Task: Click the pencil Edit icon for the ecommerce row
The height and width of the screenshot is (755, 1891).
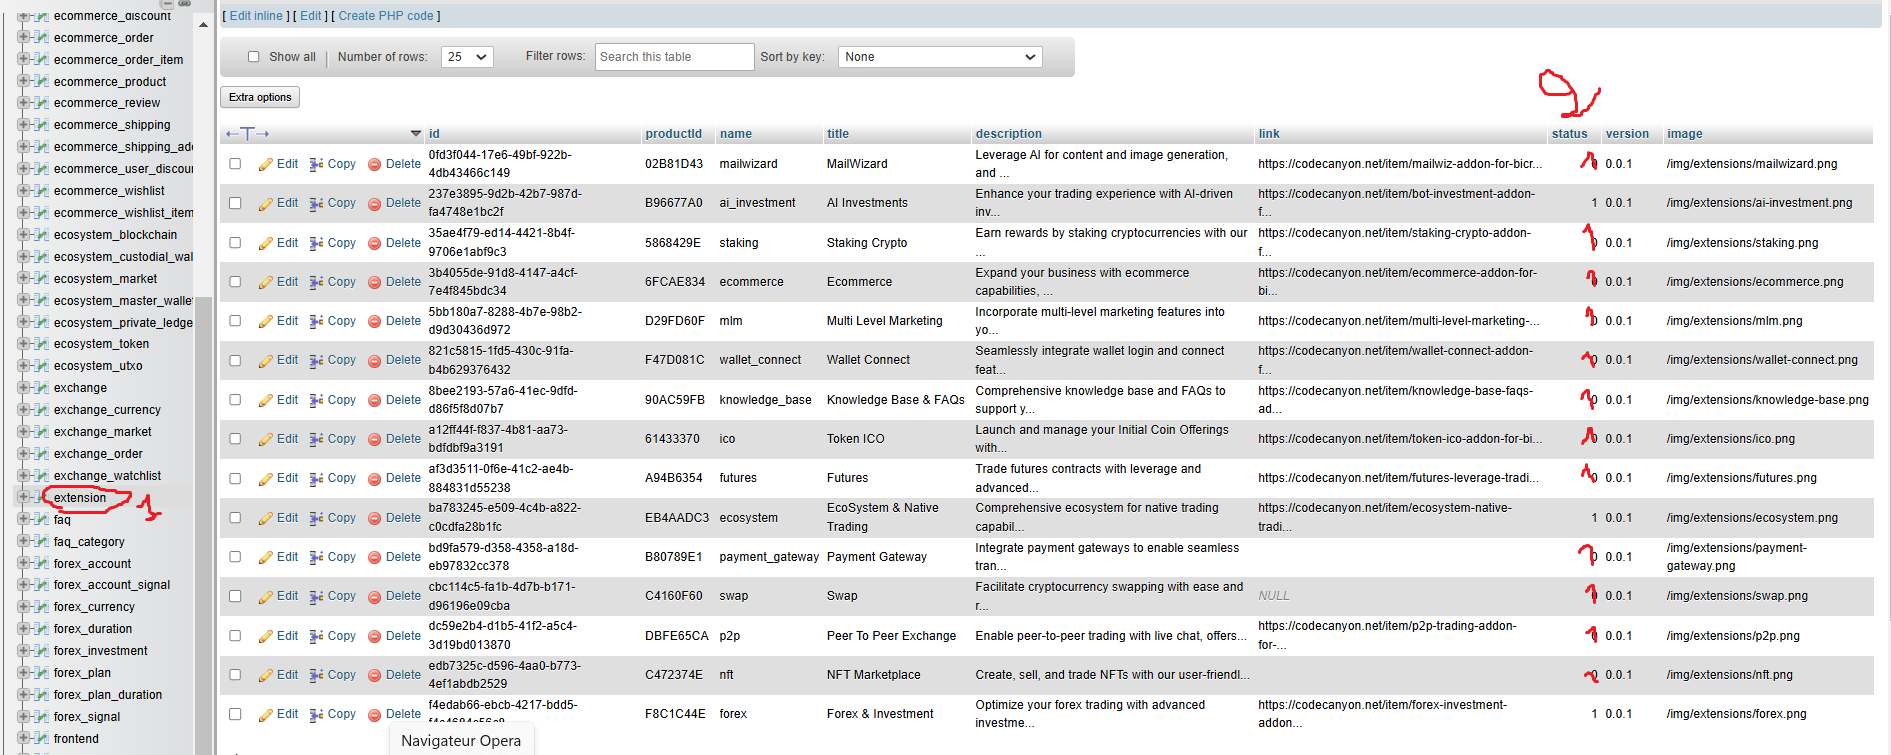Action: (x=265, y=283)
